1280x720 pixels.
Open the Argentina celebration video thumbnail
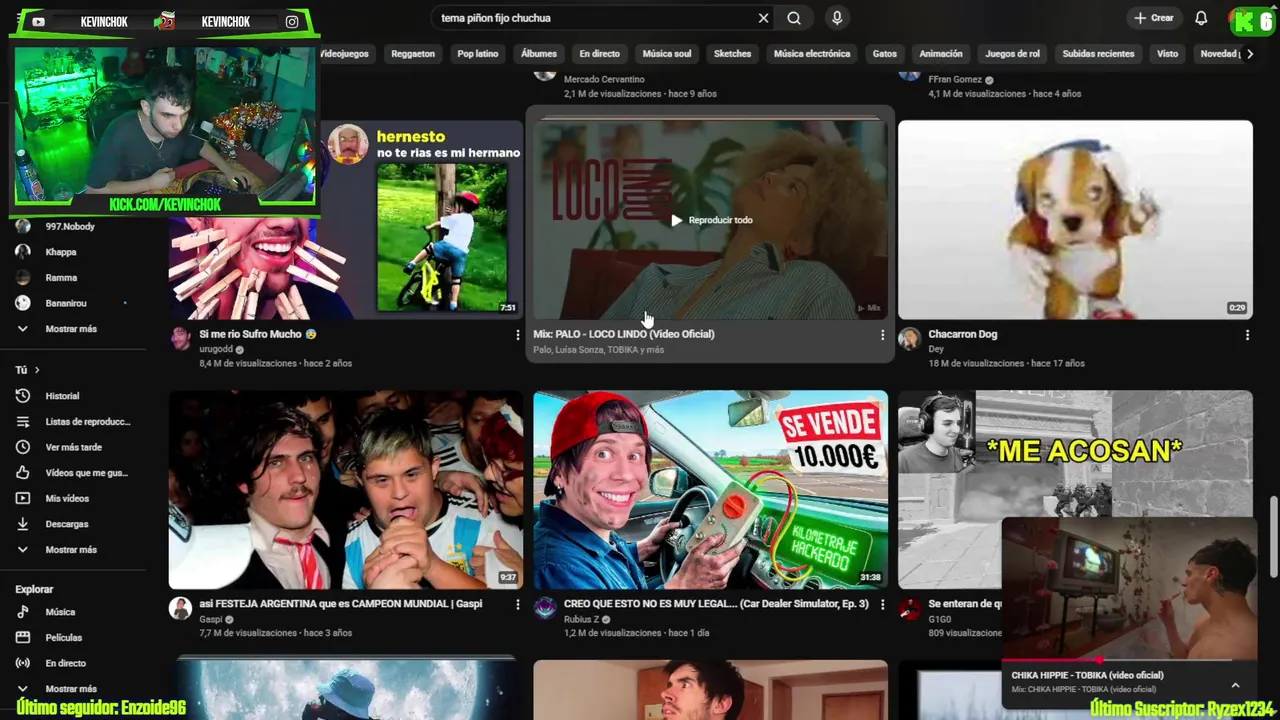pos(346,490)
